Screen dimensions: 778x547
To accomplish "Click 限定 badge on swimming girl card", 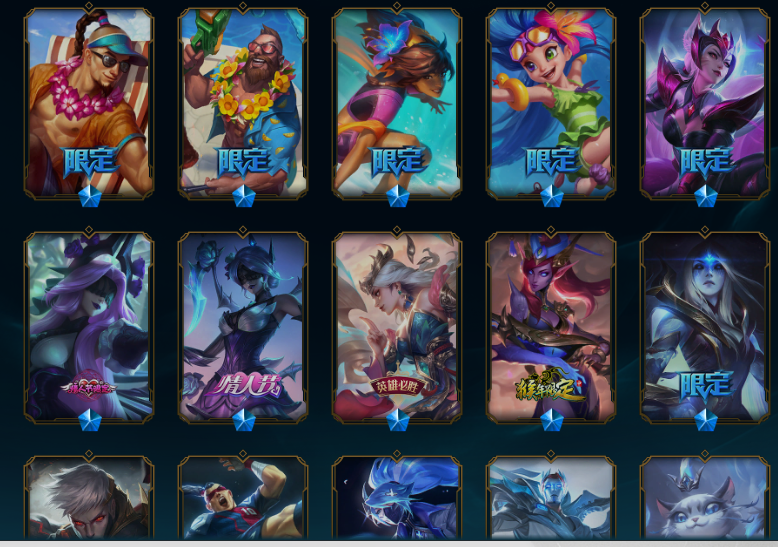I will click(397, 161).
